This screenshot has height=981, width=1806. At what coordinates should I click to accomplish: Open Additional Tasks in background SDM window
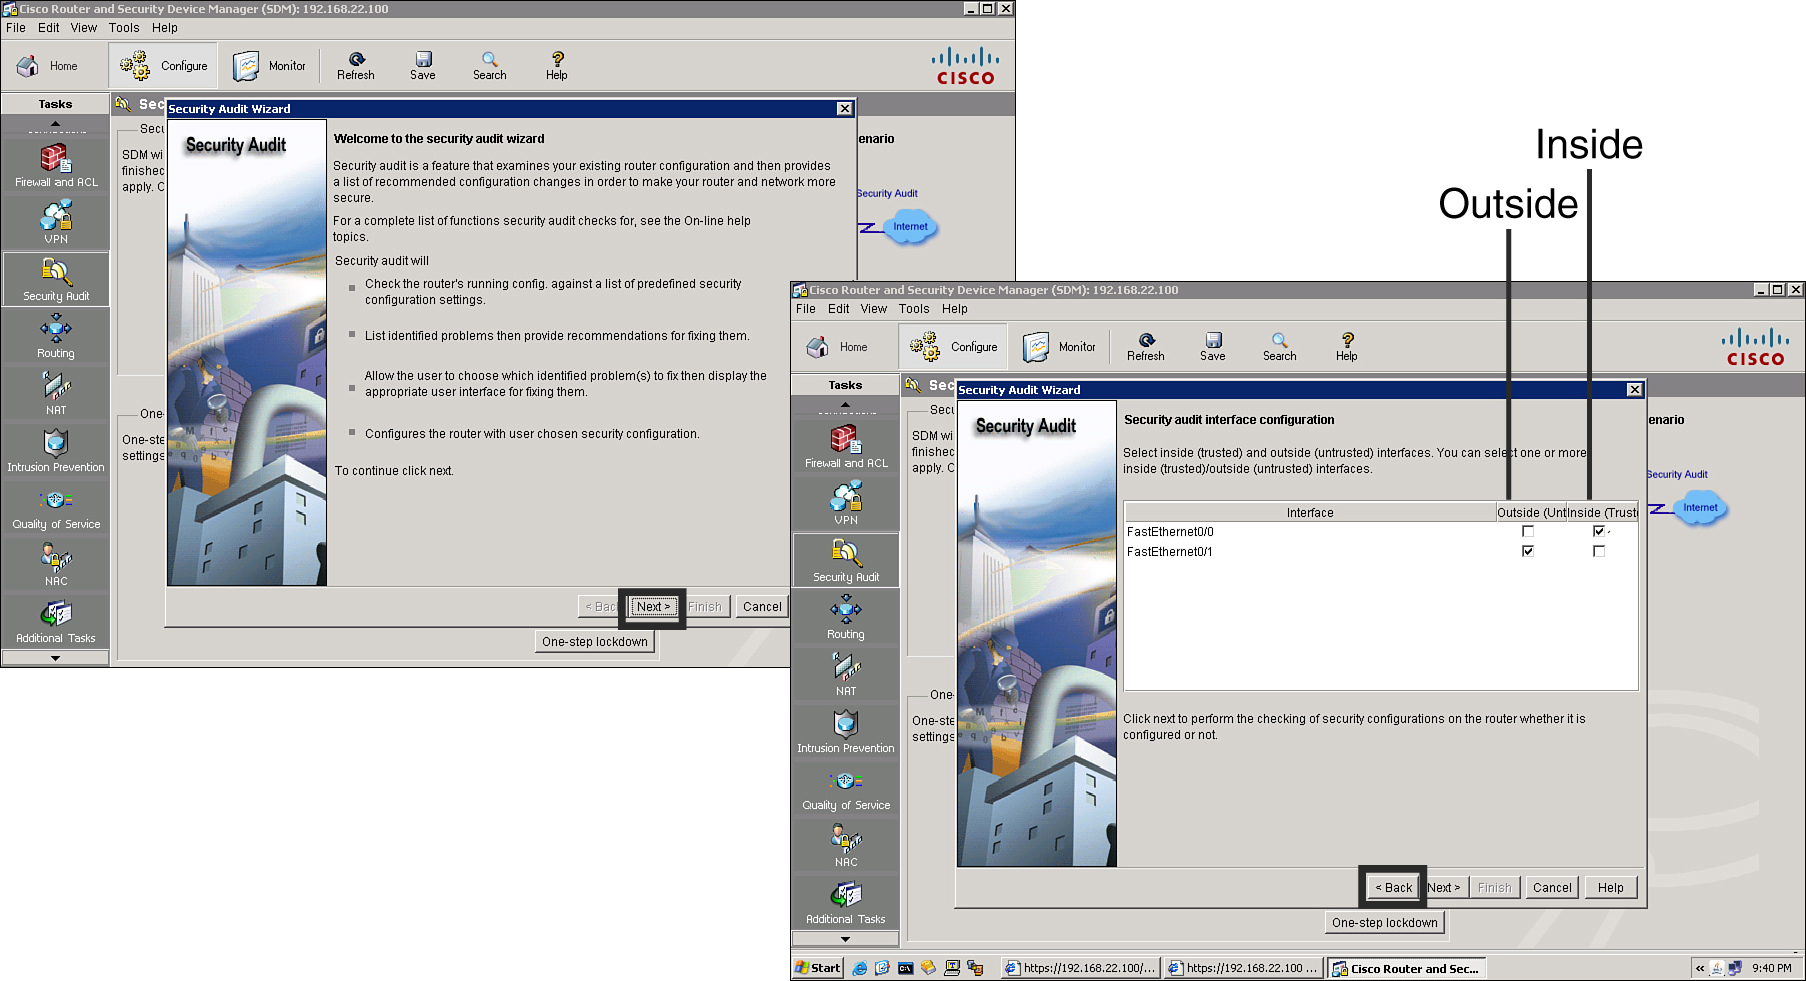[56, 621]
